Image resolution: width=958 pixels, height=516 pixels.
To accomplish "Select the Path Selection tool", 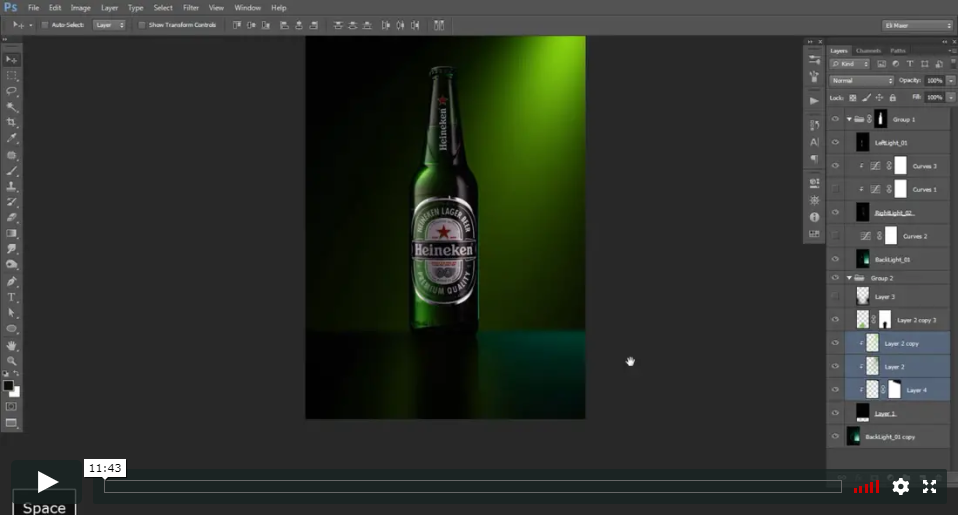I will point(12,313).
